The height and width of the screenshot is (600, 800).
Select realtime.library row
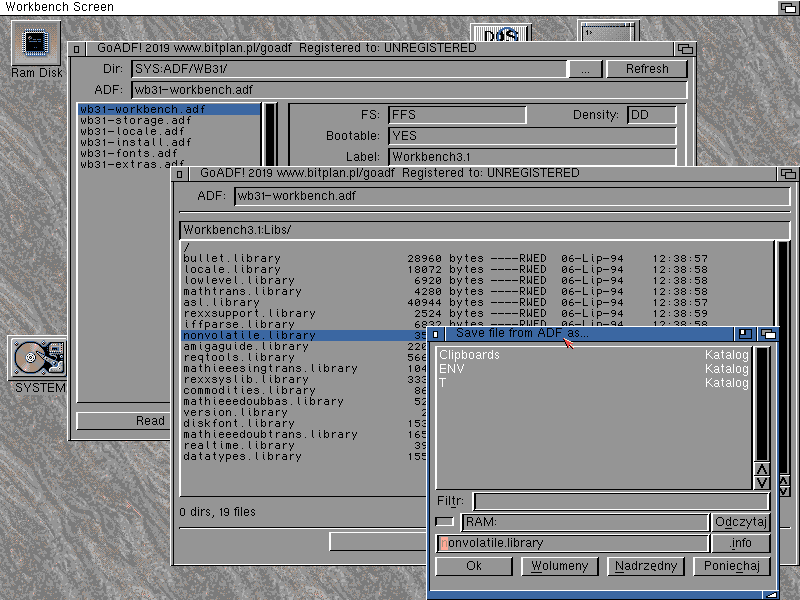pos(304,445)
